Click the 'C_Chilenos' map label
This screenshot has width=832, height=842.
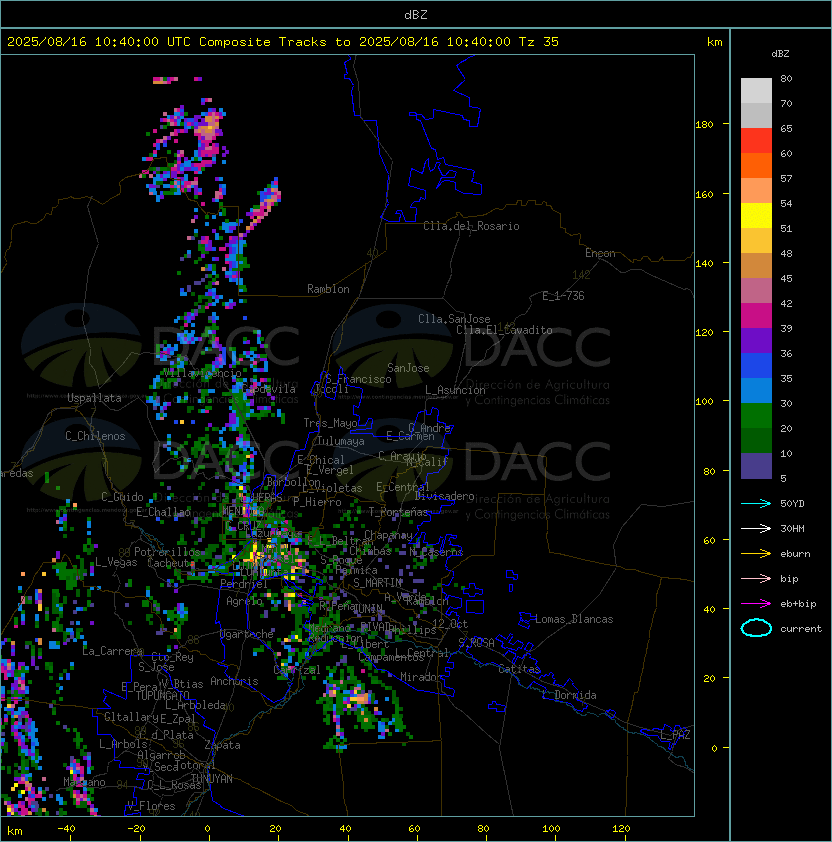[95, 436]
